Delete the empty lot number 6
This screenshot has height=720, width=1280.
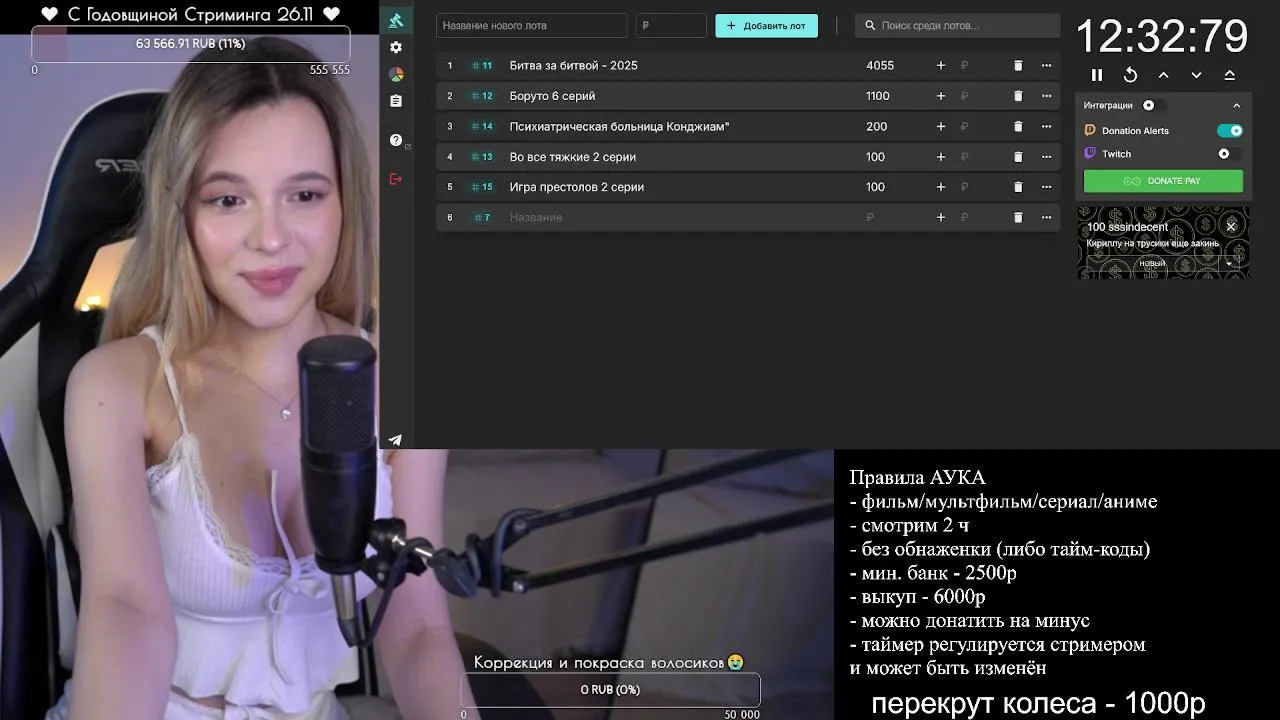1018,217
